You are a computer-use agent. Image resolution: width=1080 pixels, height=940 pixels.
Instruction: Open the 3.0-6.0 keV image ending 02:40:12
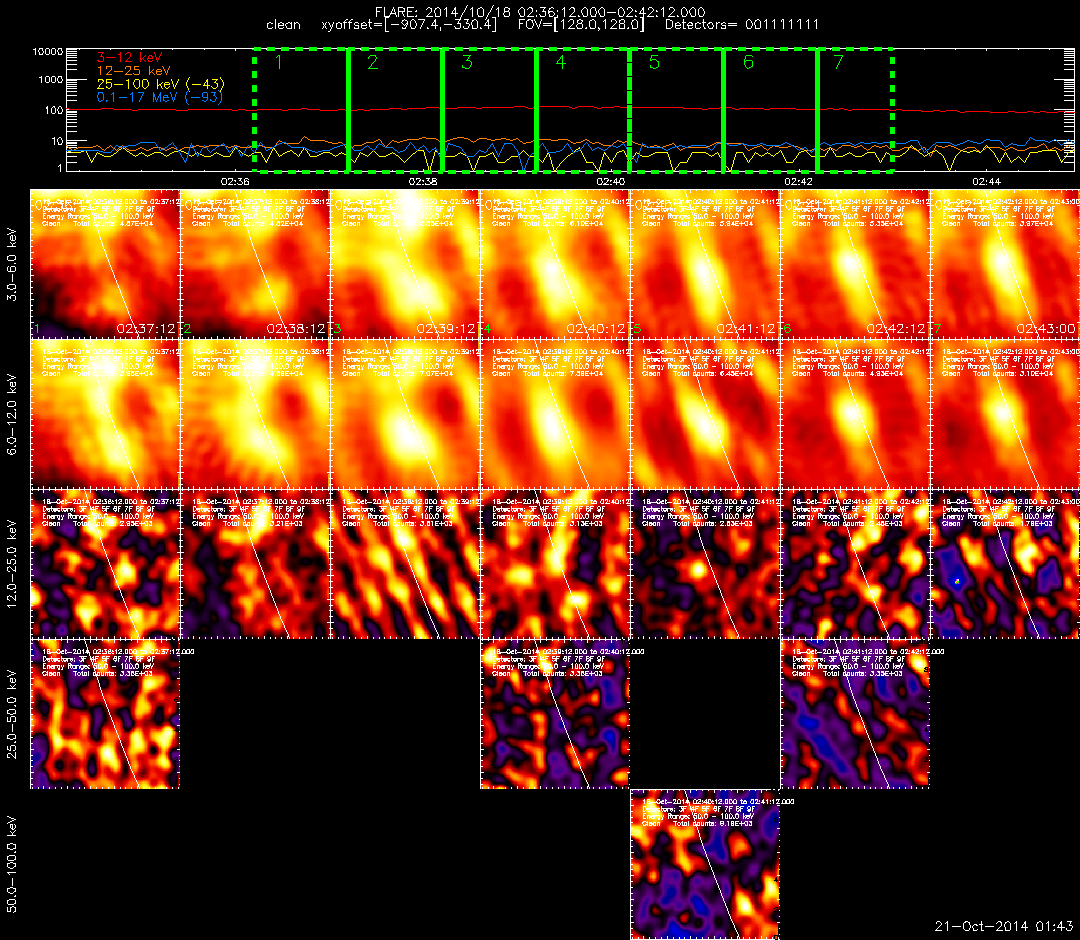coord(555,264)
